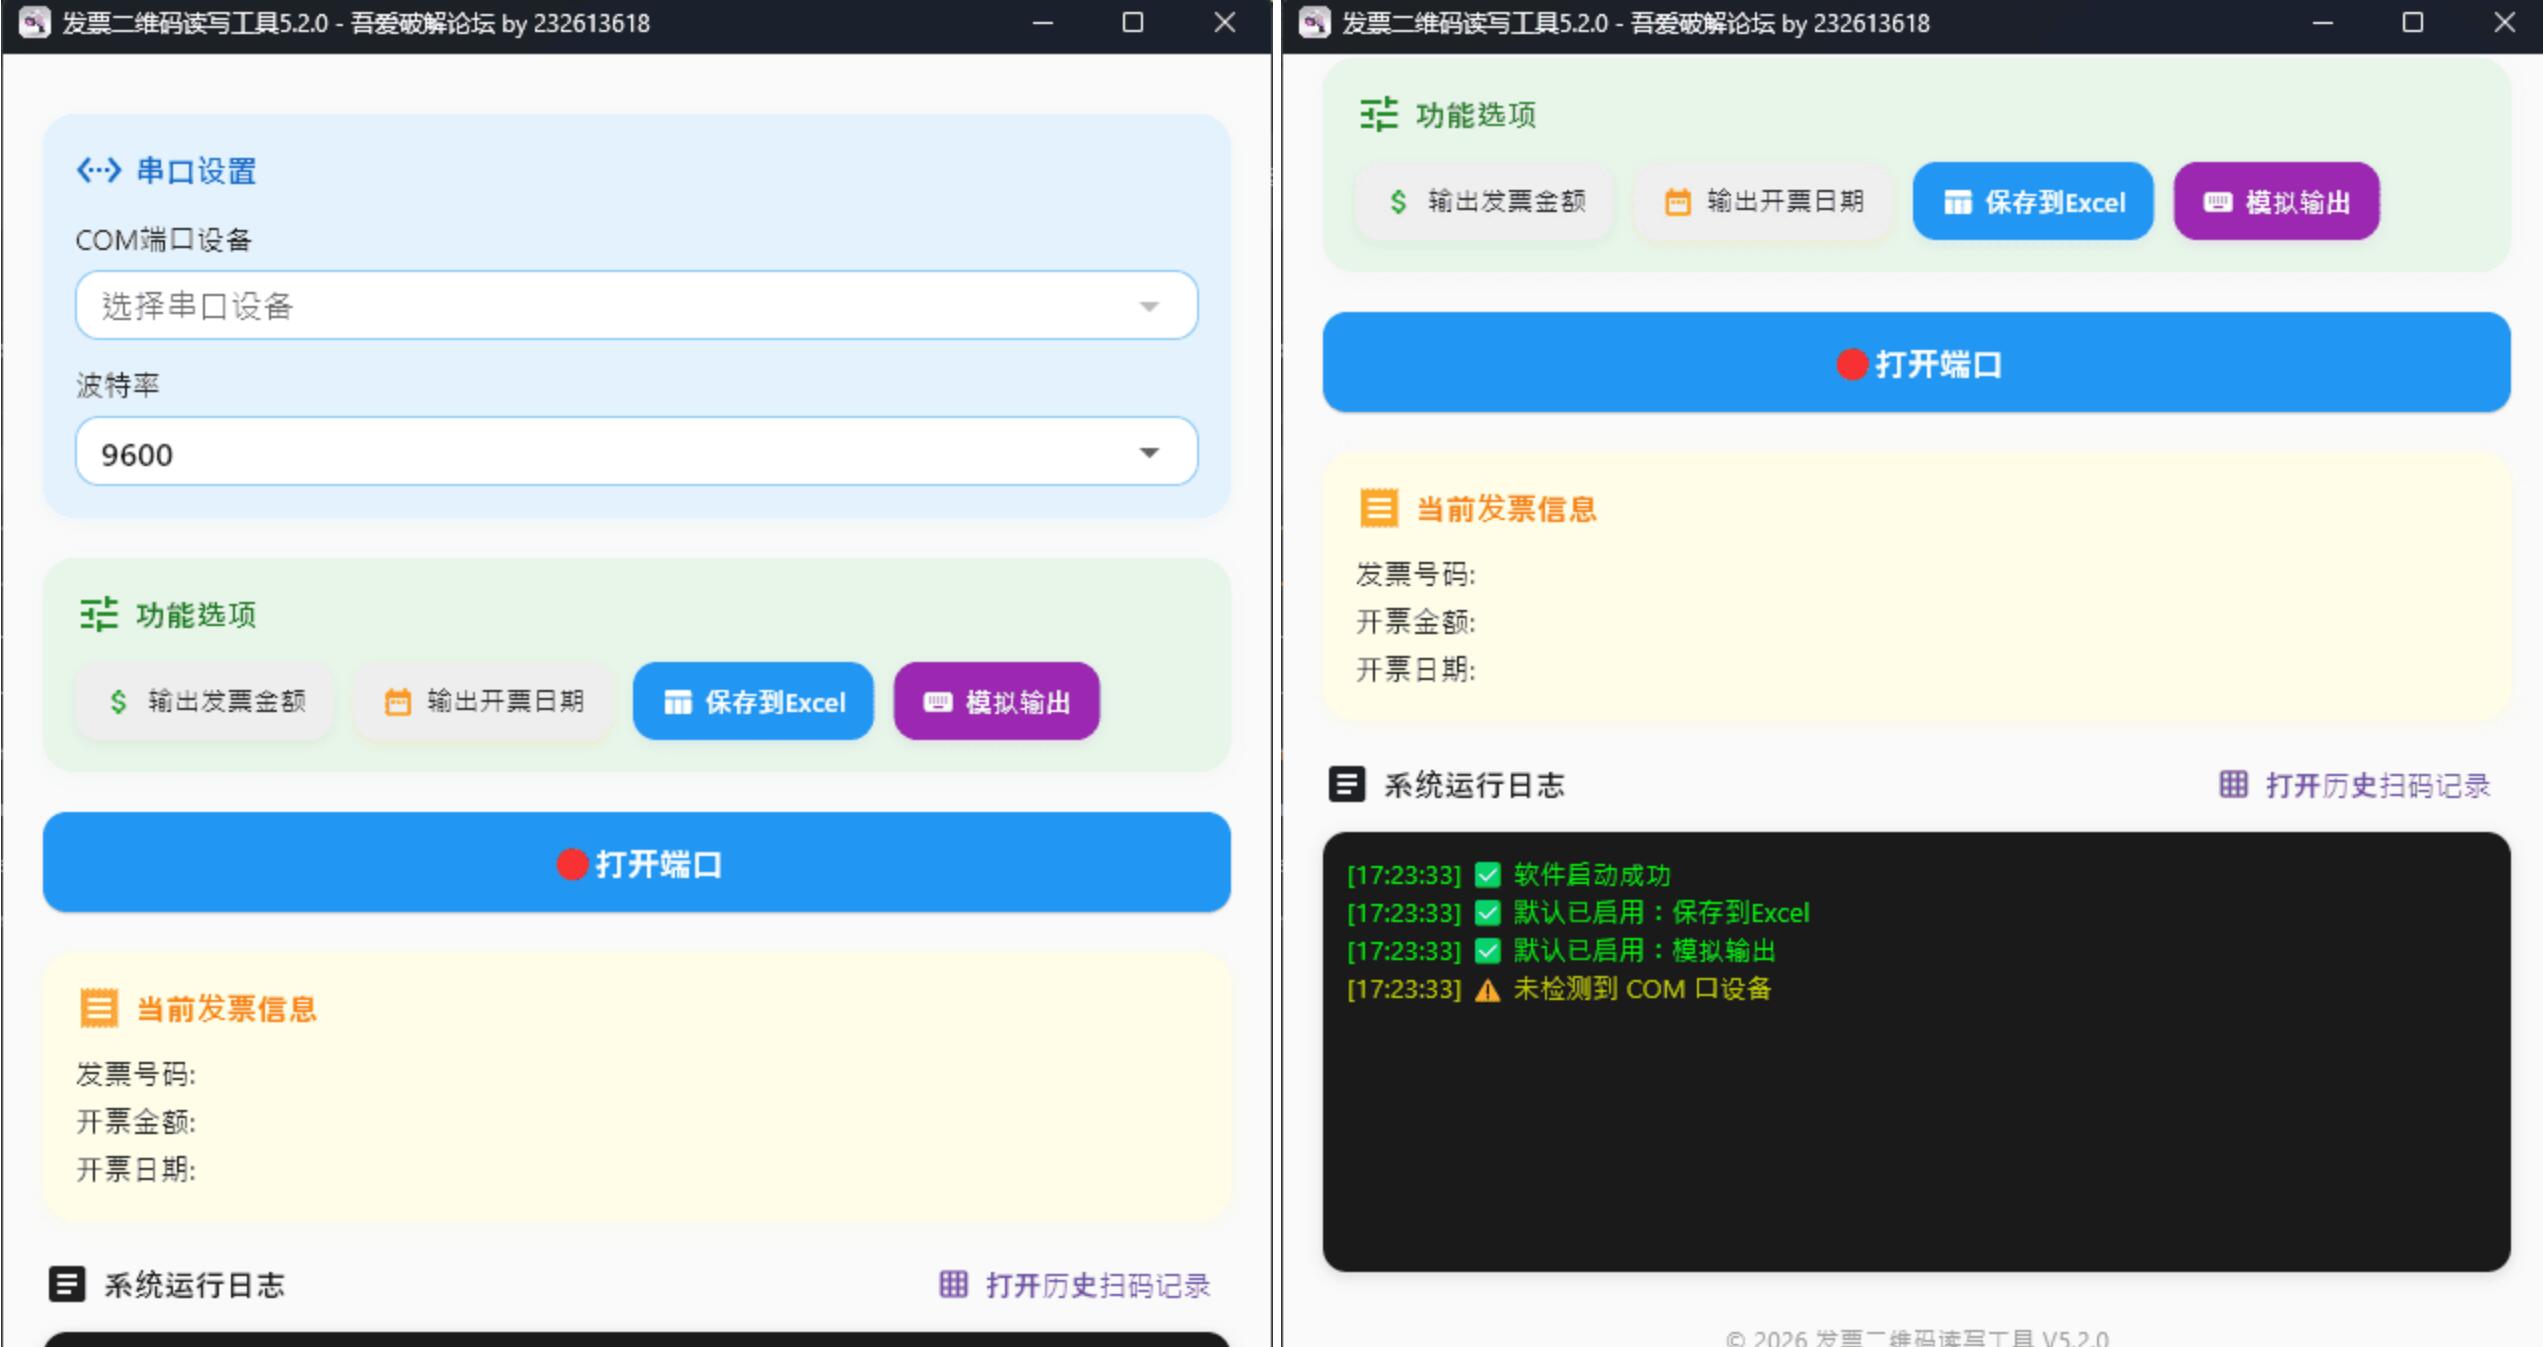Click current invoice info icon in left window
This screenshot has height=1347, width=2543.
coord(99,1008)
